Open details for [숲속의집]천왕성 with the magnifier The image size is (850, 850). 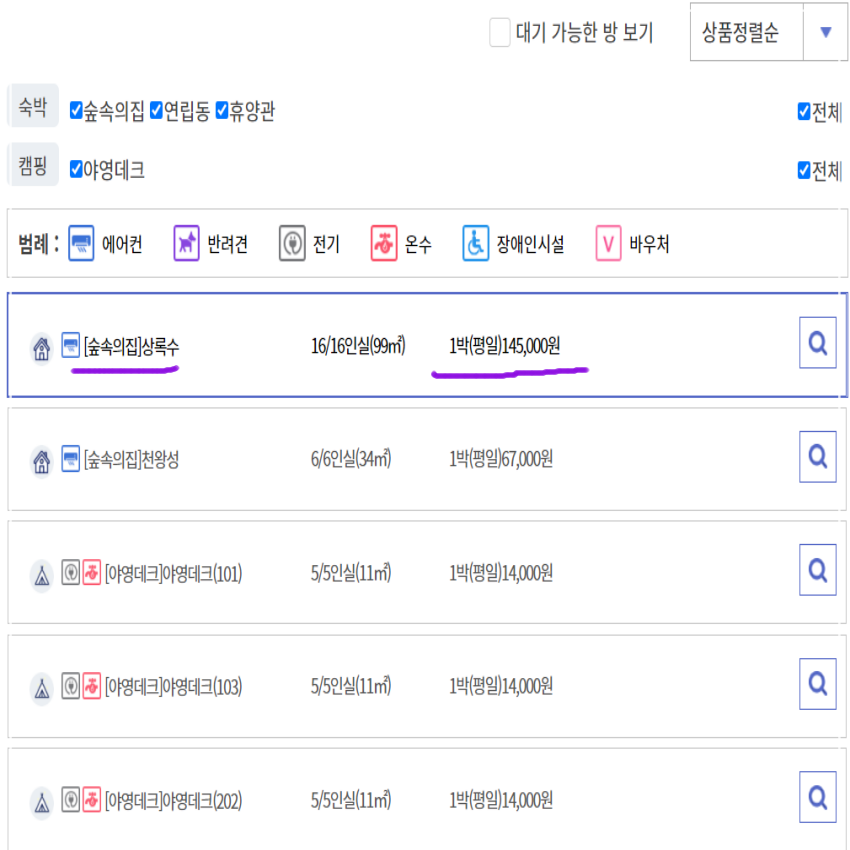point(818,457)
